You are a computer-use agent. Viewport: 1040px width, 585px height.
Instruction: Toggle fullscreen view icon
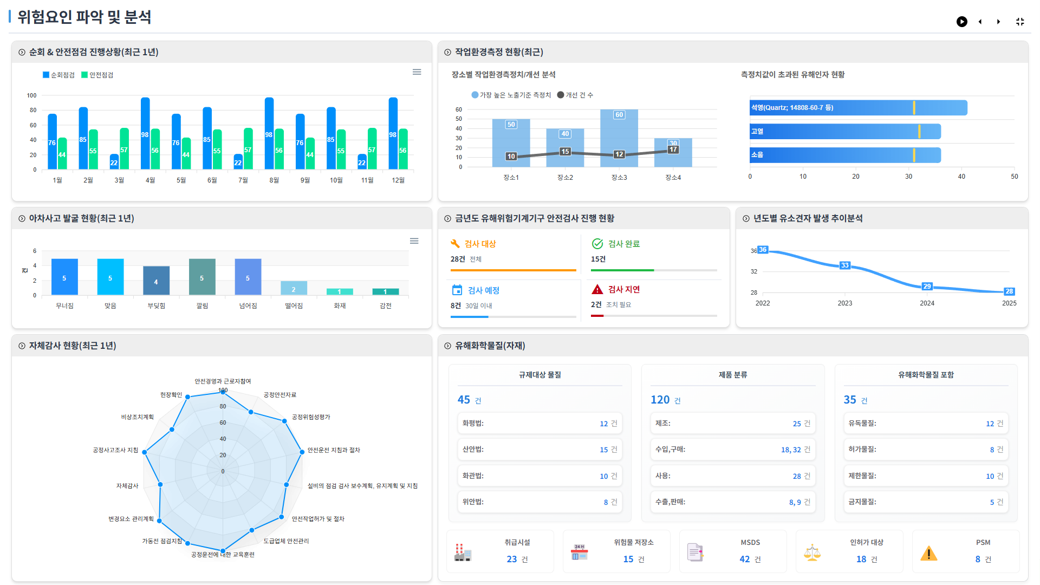click(x=1020, y=21)
